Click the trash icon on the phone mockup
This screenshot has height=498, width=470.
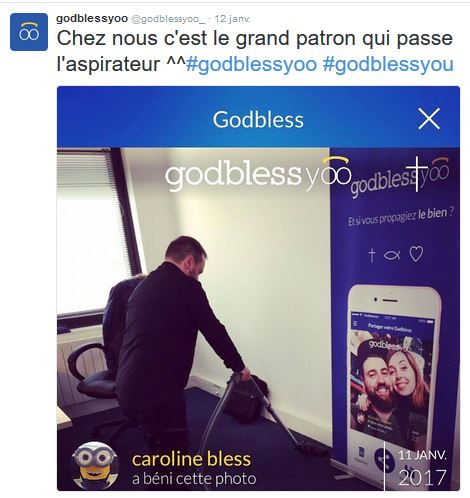(x=361, y=453)
